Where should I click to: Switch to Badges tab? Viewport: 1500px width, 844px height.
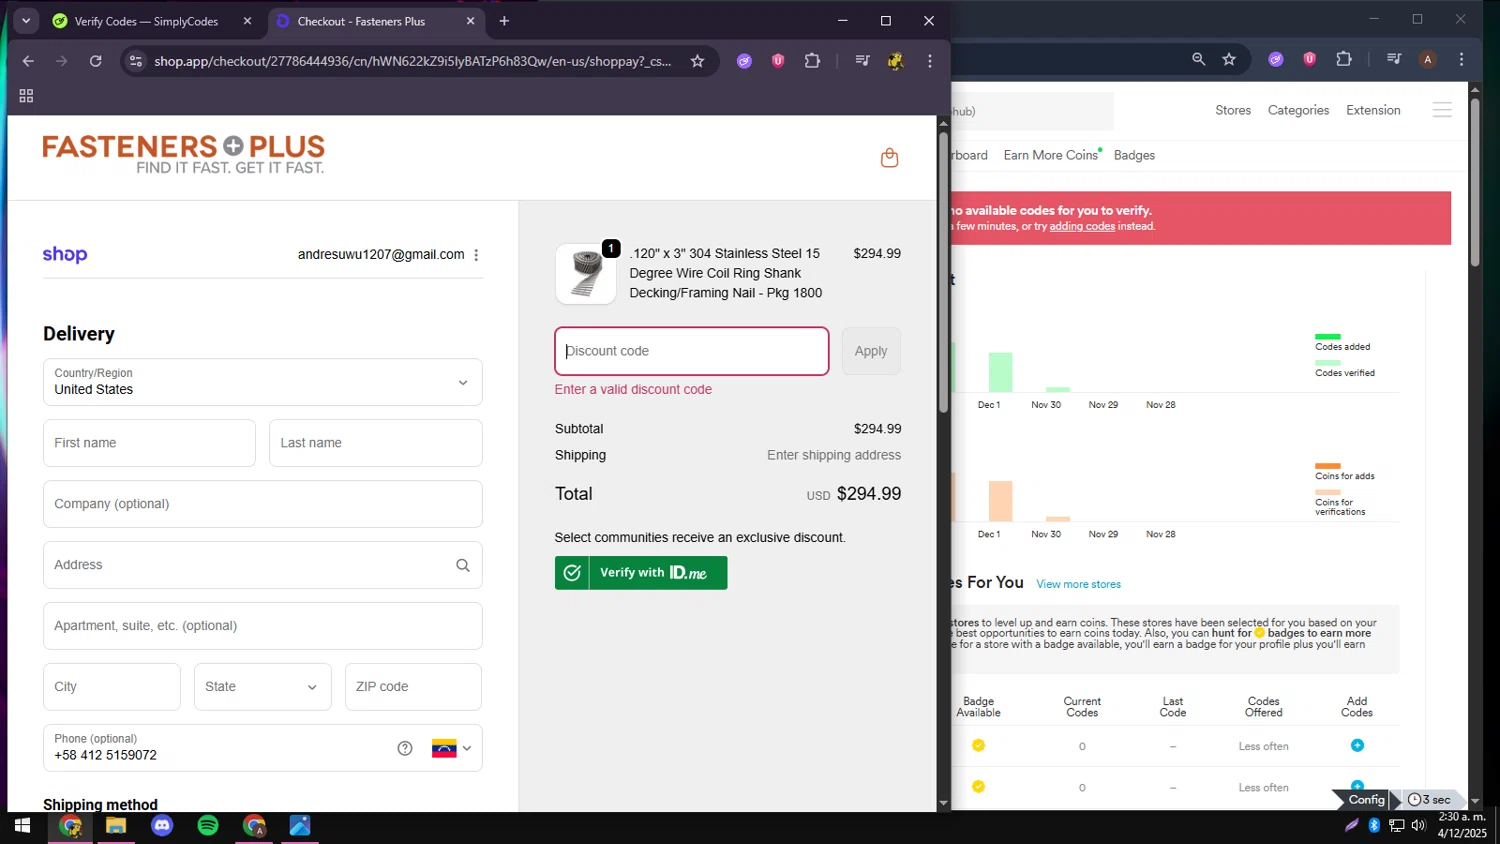point(1134,155)
